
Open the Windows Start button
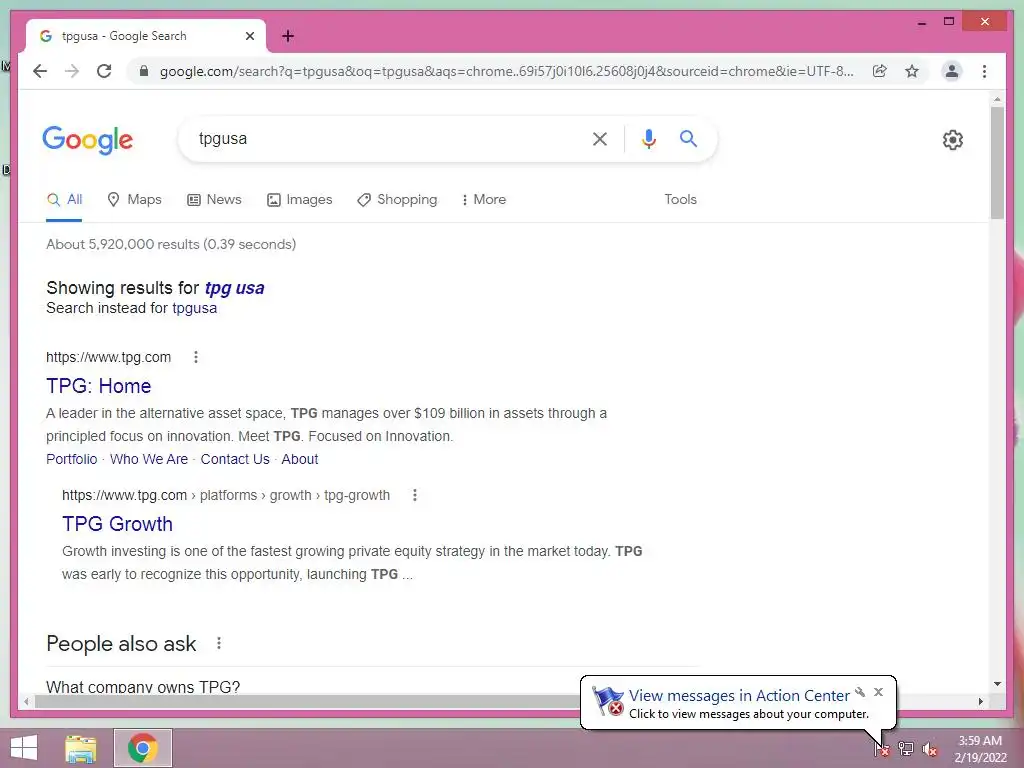coord(24,748)
